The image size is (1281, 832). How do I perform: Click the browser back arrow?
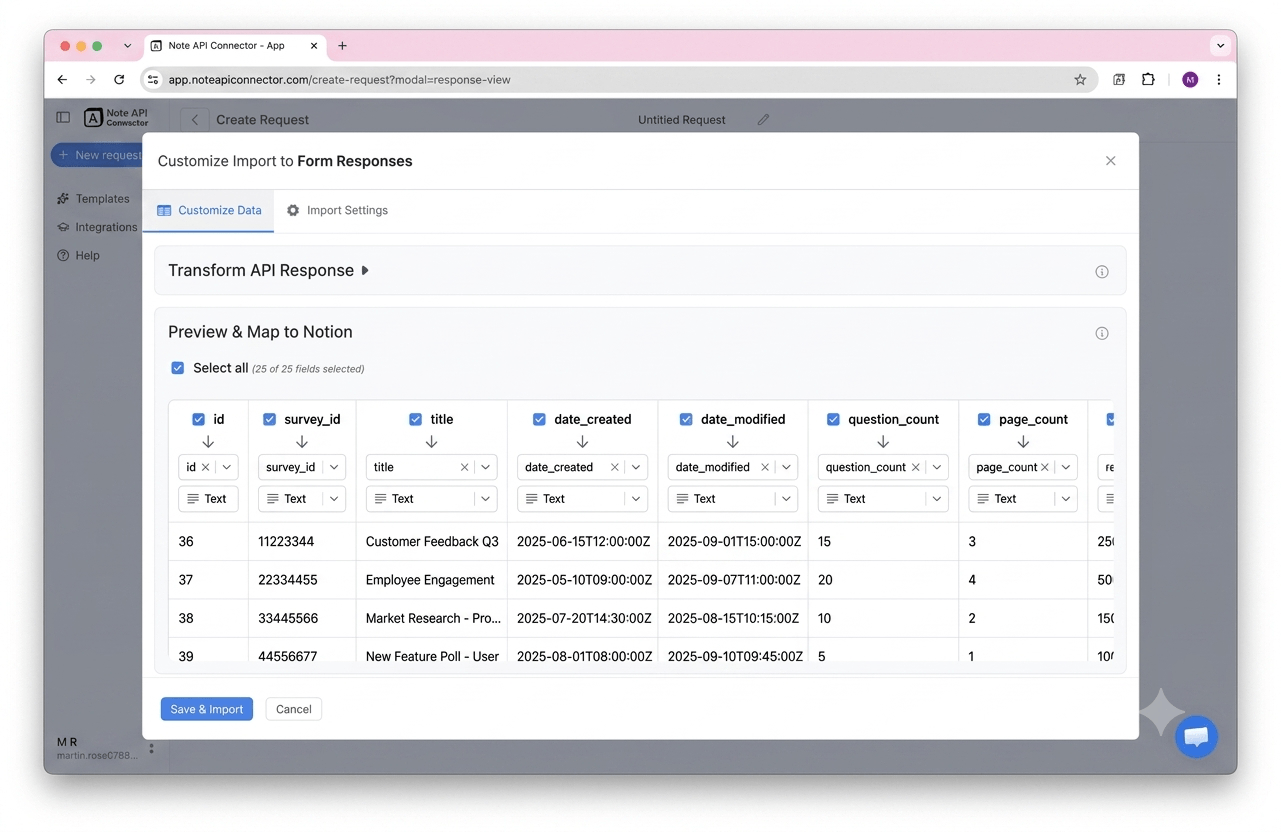pyautogui.click(x=62, y=80)
